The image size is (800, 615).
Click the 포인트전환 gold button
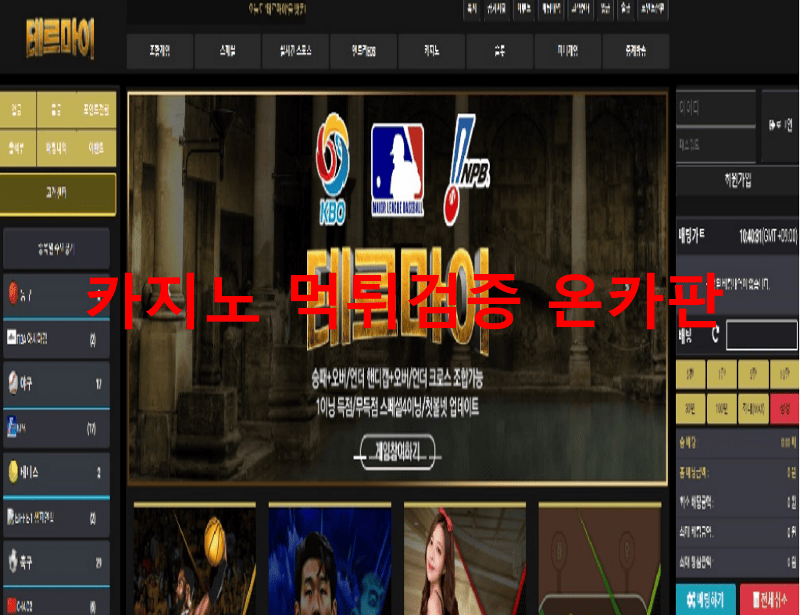coord(96,110)
